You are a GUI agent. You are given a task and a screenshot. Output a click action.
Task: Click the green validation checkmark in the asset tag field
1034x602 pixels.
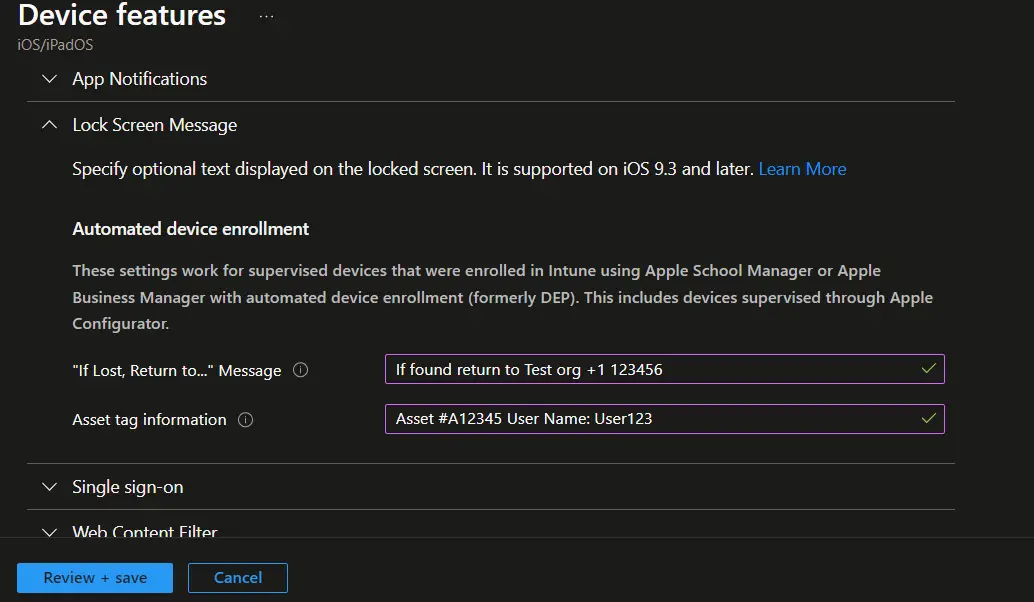pos(929,418)
